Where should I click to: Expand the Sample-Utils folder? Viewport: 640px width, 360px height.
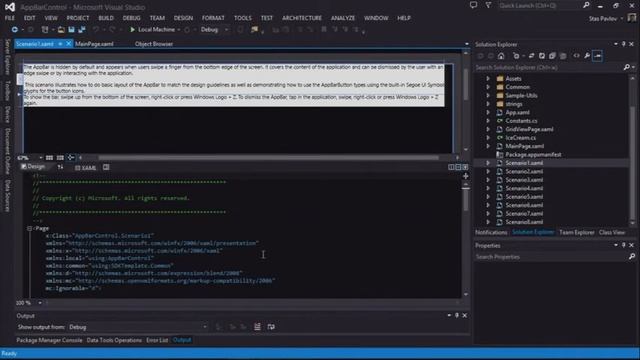(x=488, y=96)
